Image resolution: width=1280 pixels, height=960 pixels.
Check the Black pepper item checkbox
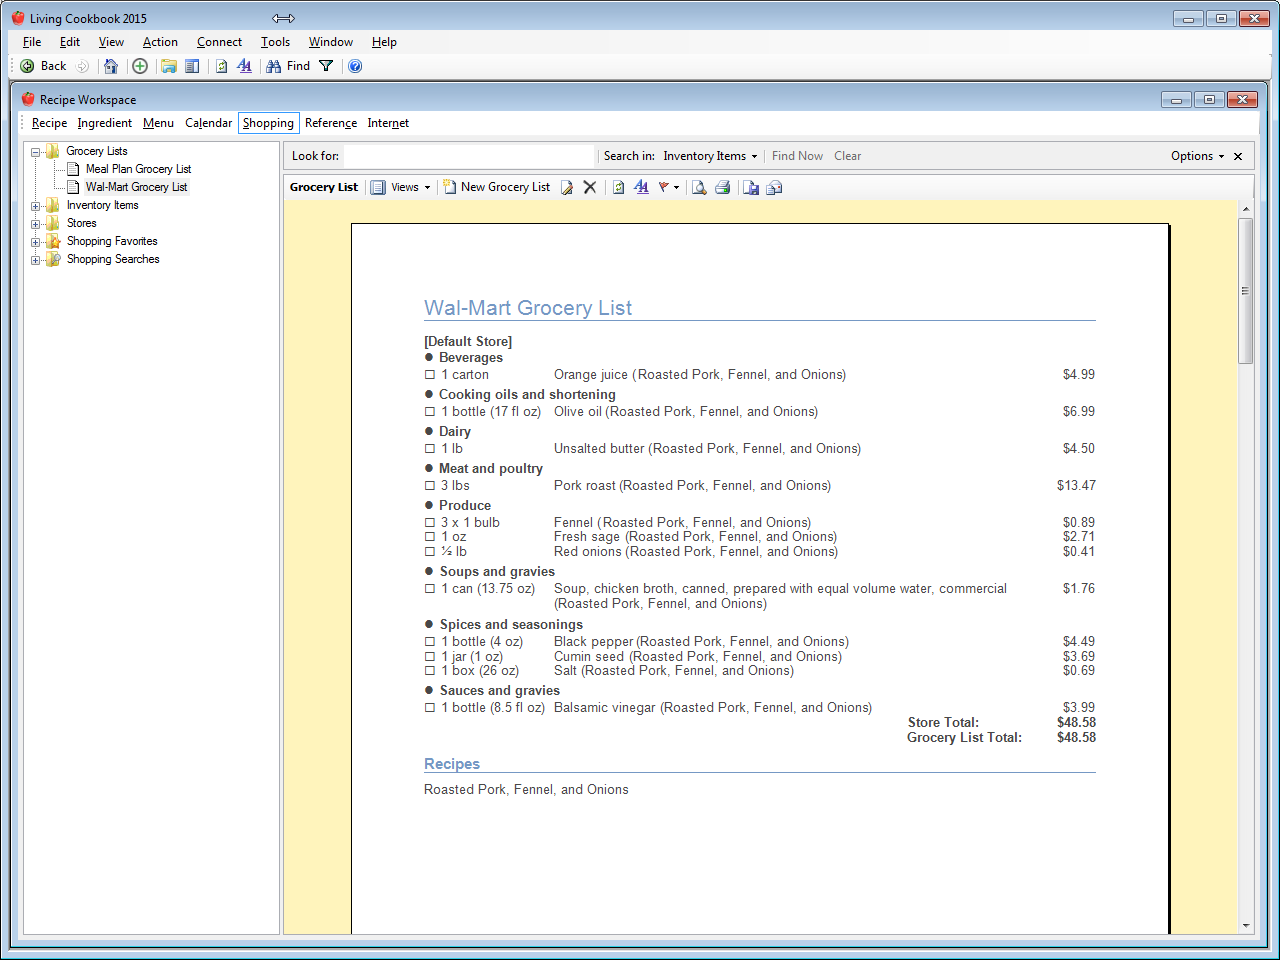pyautogui.click(x=430, y=642)
